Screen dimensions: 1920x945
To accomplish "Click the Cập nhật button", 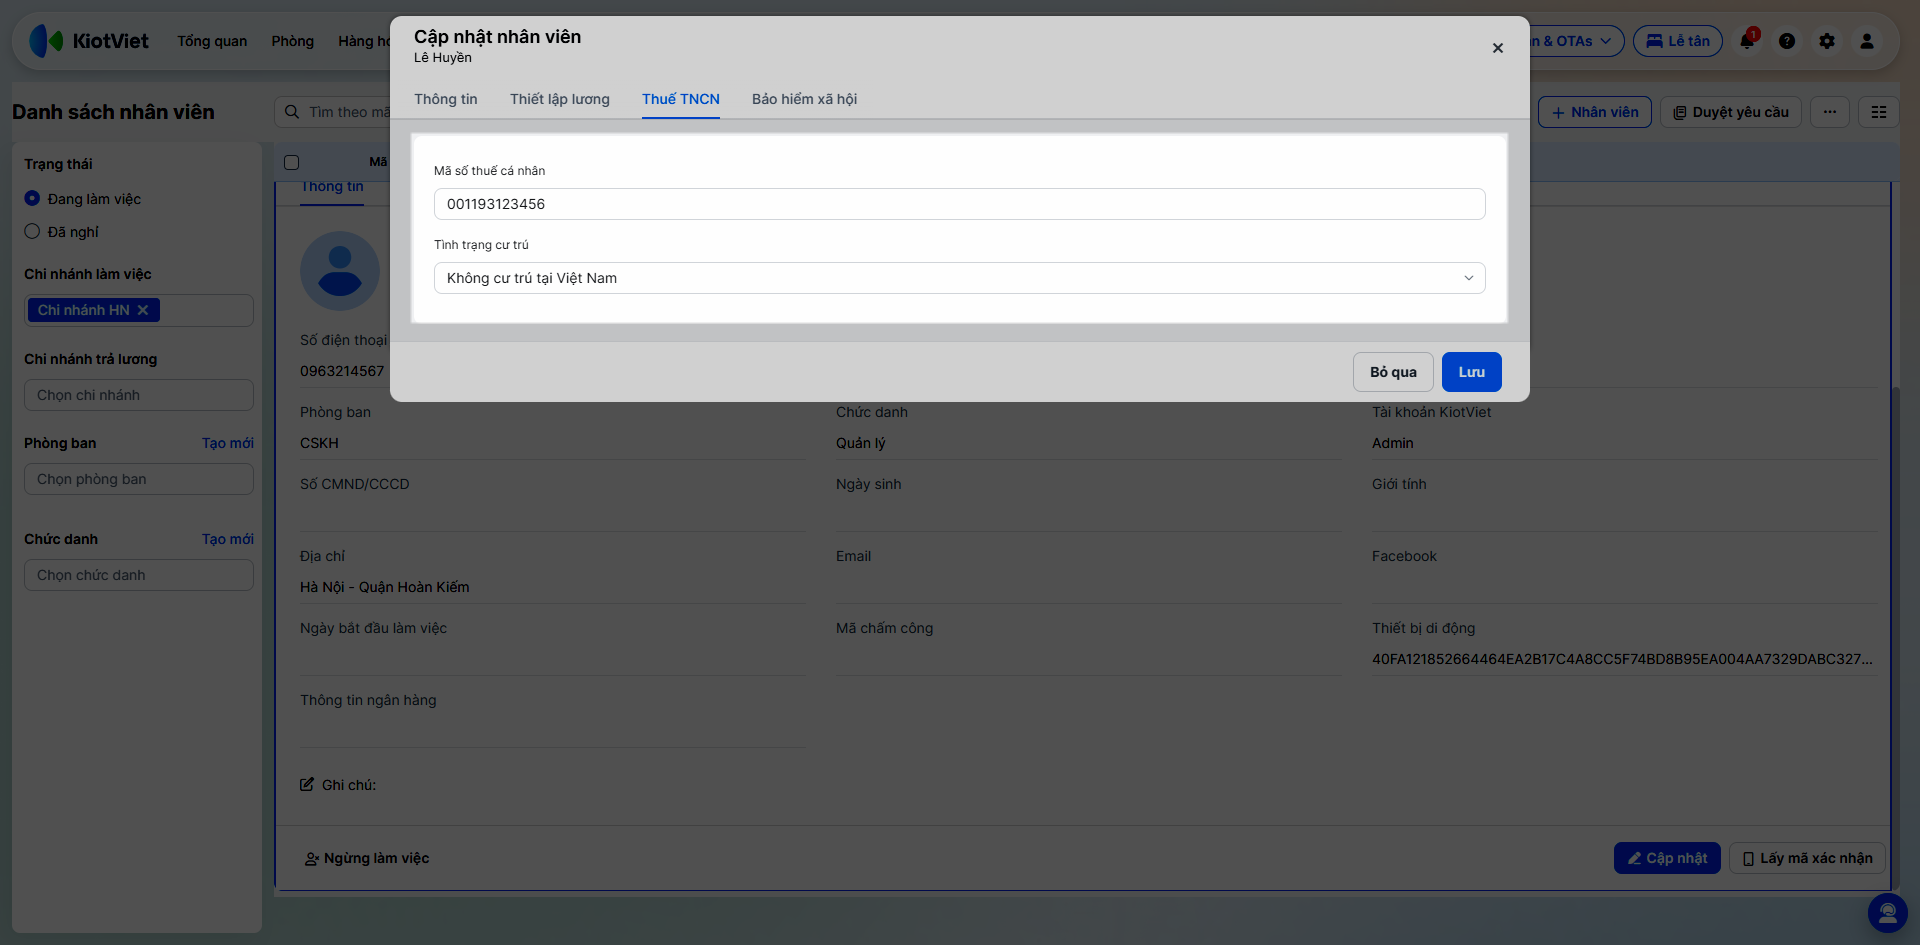I will coord(1667,858).
